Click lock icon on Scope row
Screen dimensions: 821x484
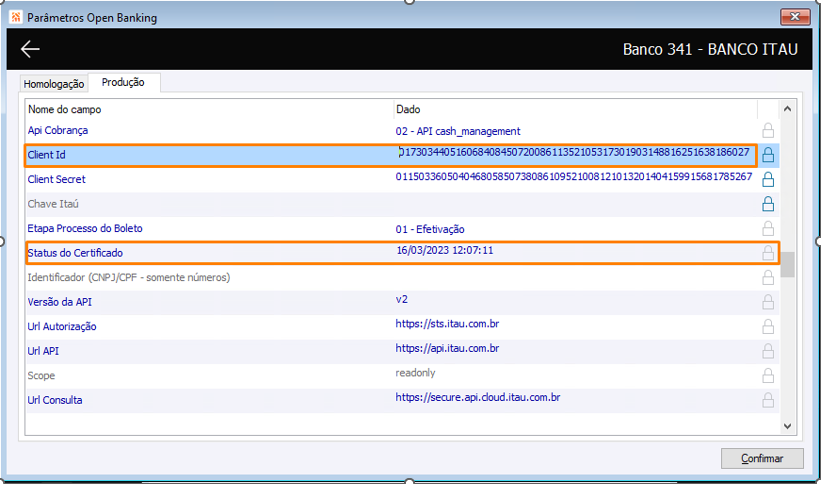tap(768, 375)
